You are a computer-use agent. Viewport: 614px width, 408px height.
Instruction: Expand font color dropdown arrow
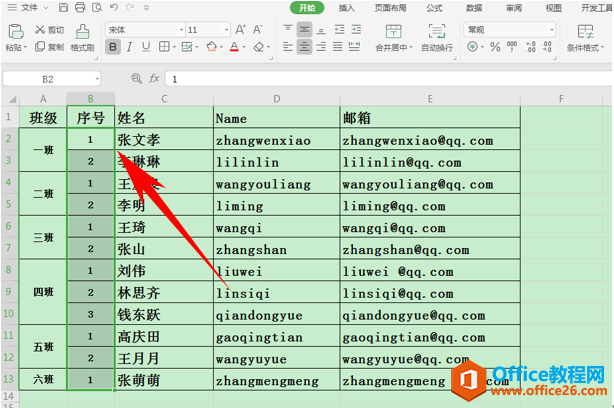pyautogui.click(x=244, y=47)
